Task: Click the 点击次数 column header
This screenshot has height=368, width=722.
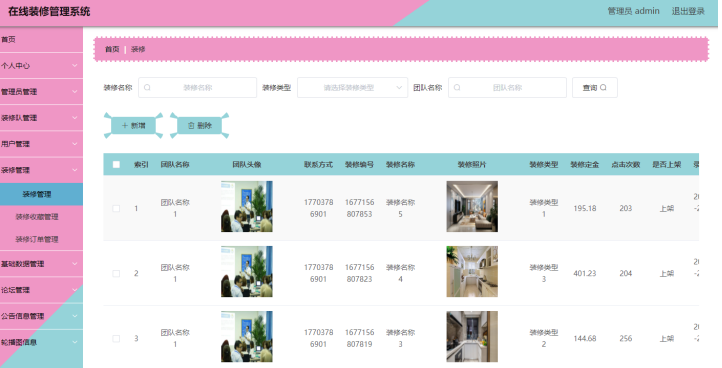Action: pos(626,164)
